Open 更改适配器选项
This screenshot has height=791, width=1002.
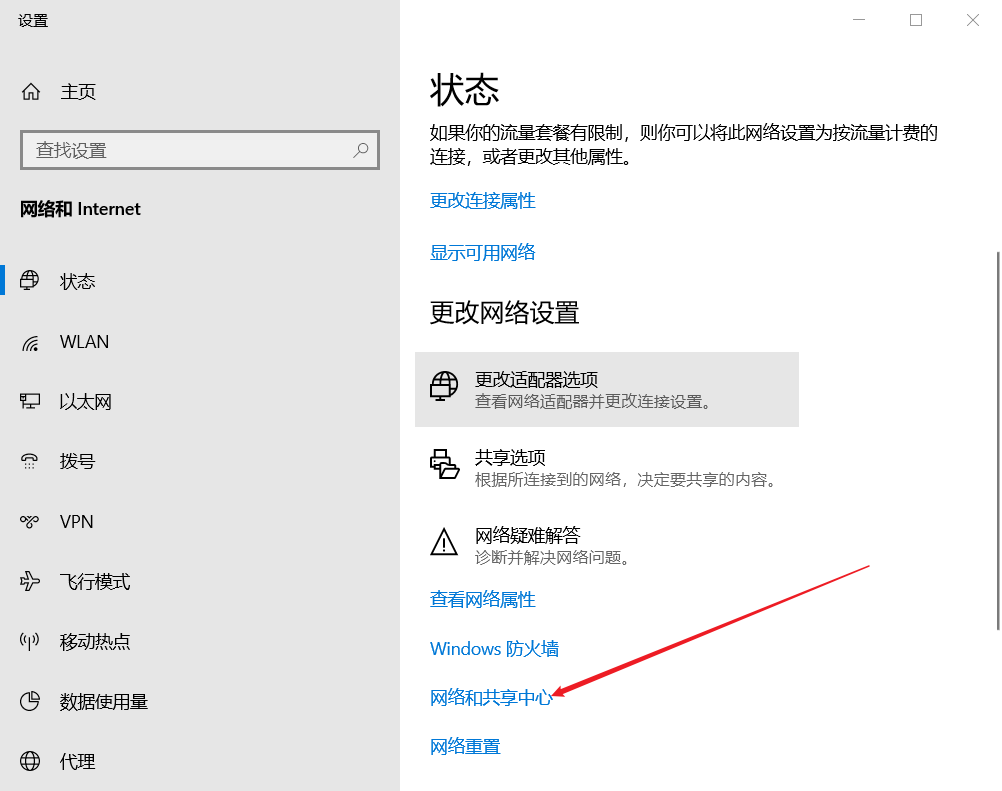606,389
